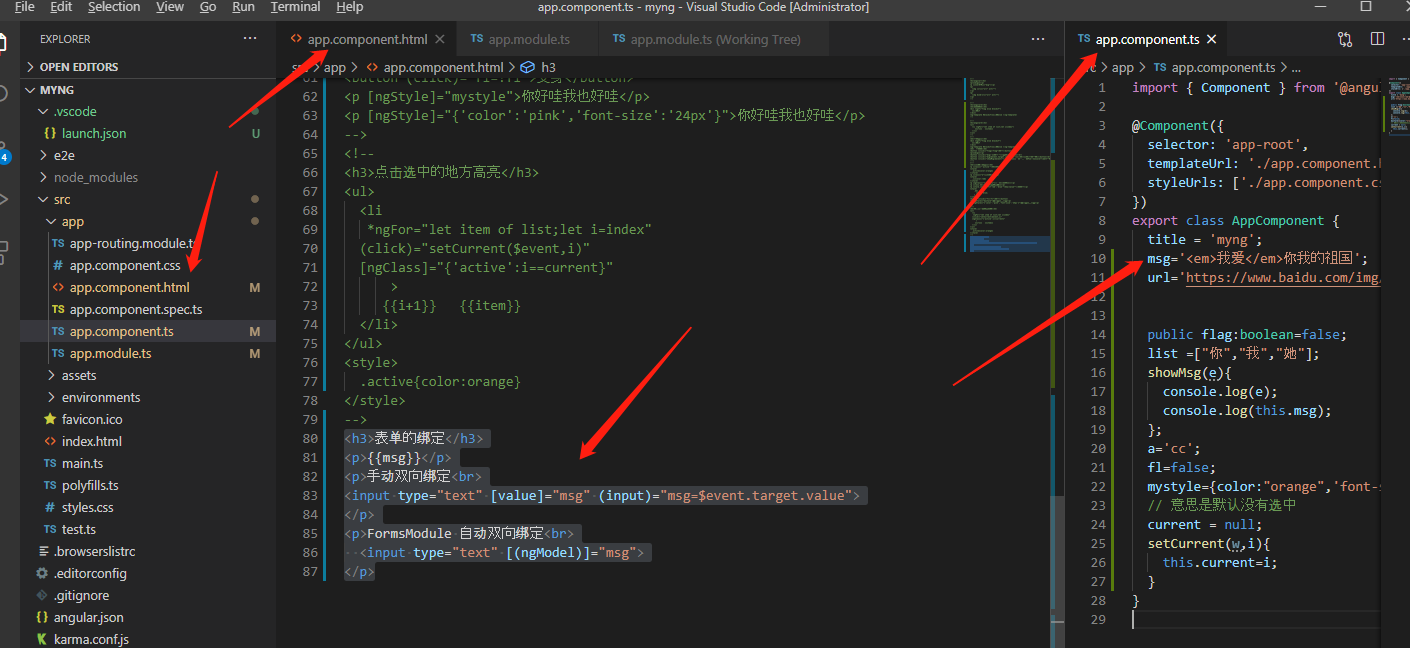1410x648 pixels.
Task: Click the ngModel input line 86
Action: tap(502, 552)
